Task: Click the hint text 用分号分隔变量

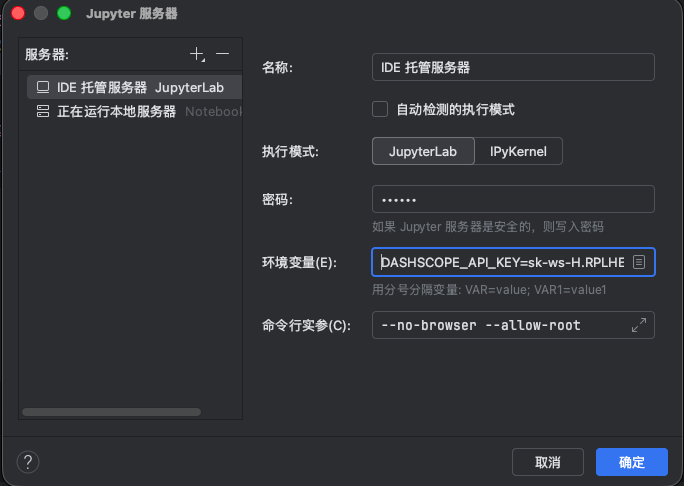Action: pos(489,290)
